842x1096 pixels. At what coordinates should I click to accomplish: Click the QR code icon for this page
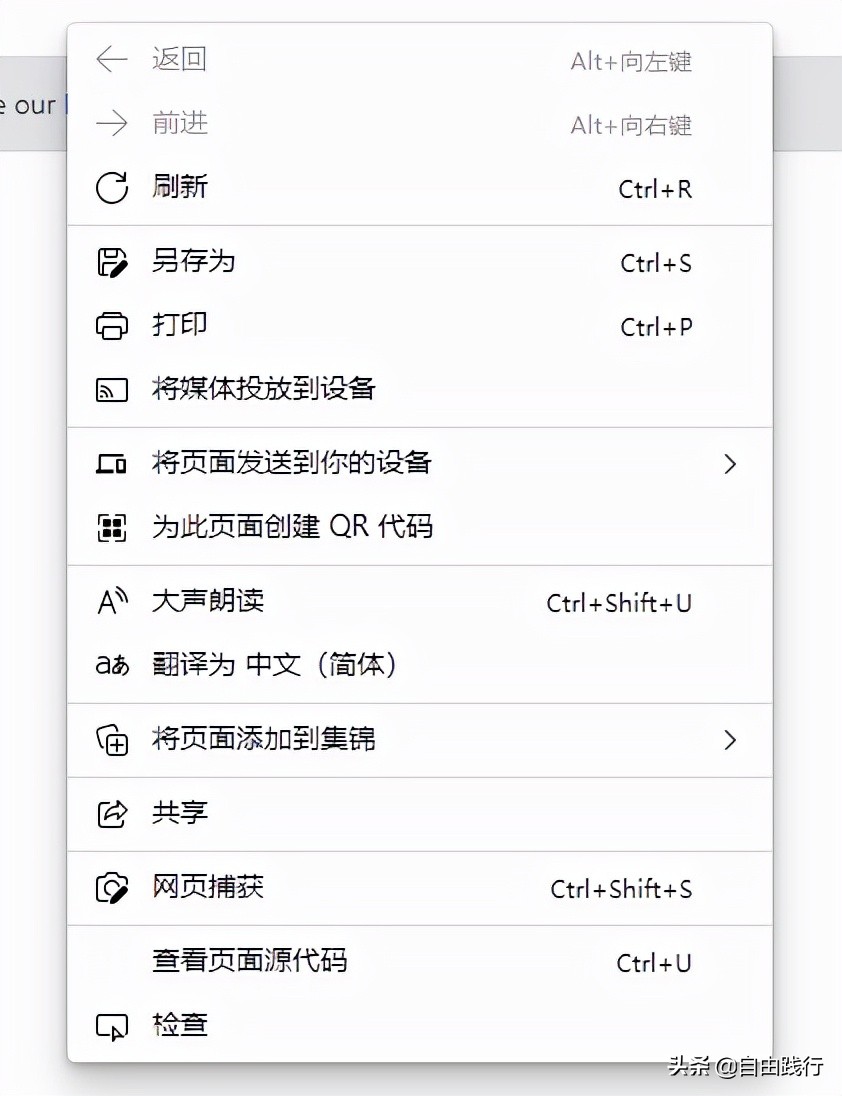113,527
